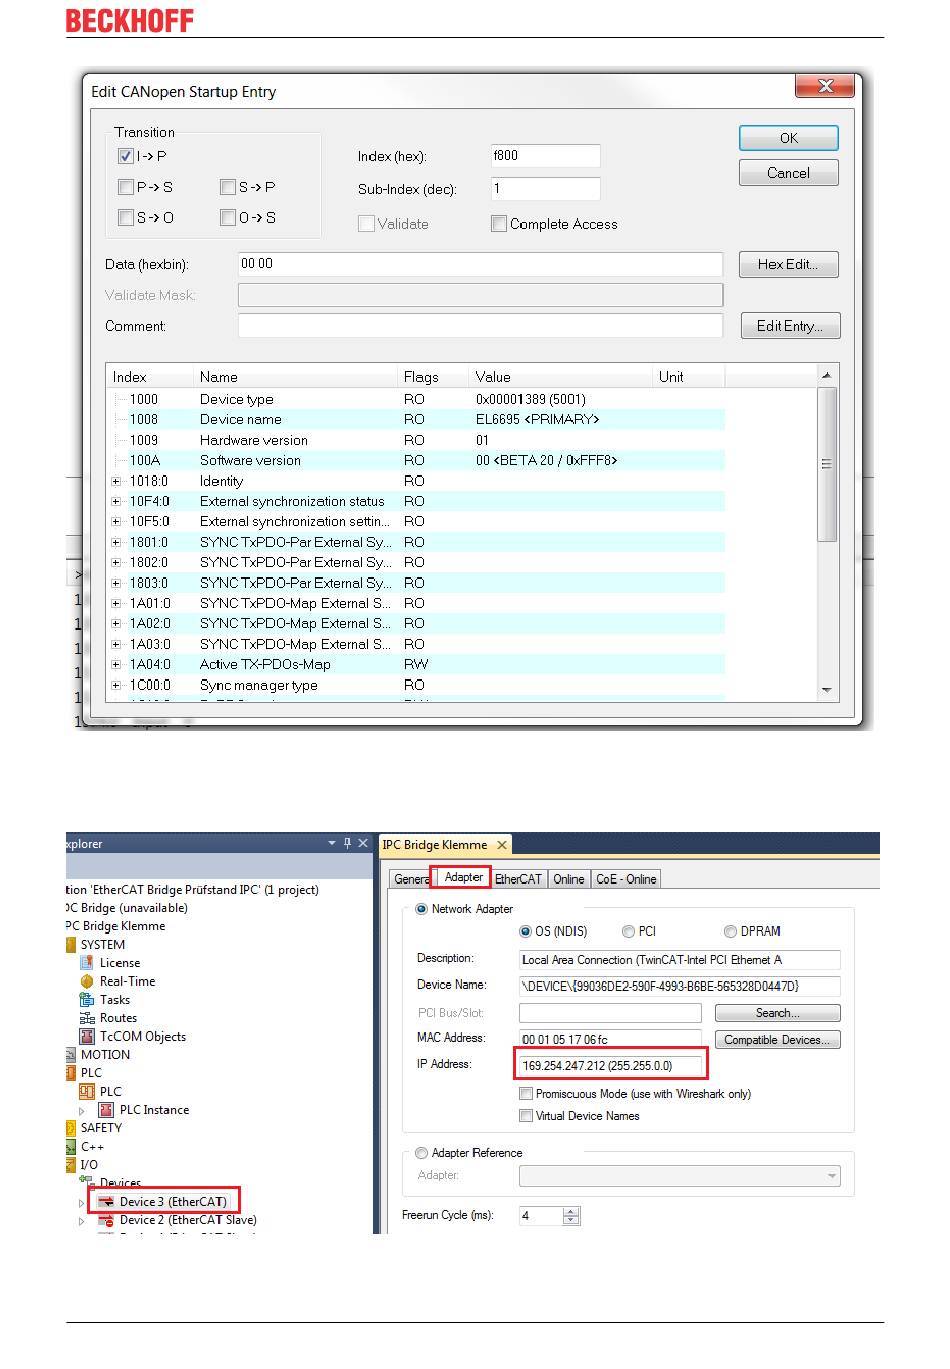Switch to the EtherCAT tab
The height and width of the screenshot is (1369, 950).
[518, 879]
